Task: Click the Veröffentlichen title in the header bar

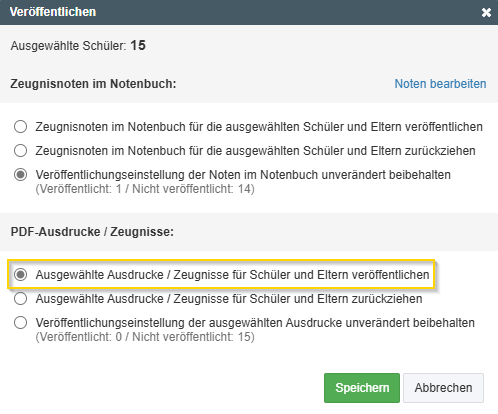Action: click(53, 12)
